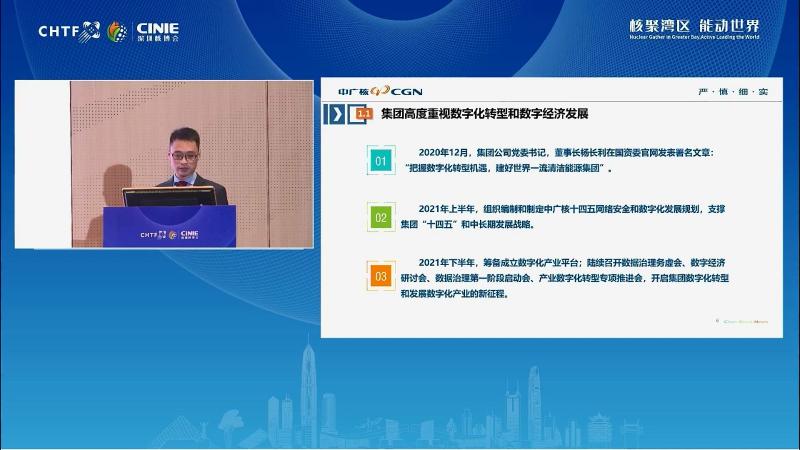Screen dimensions: 800x450
Task: Click the orange 03 numbered box
Action: click(380, 274)
